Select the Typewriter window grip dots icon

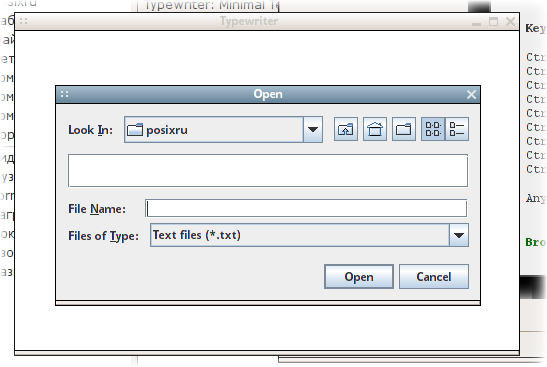23,21
